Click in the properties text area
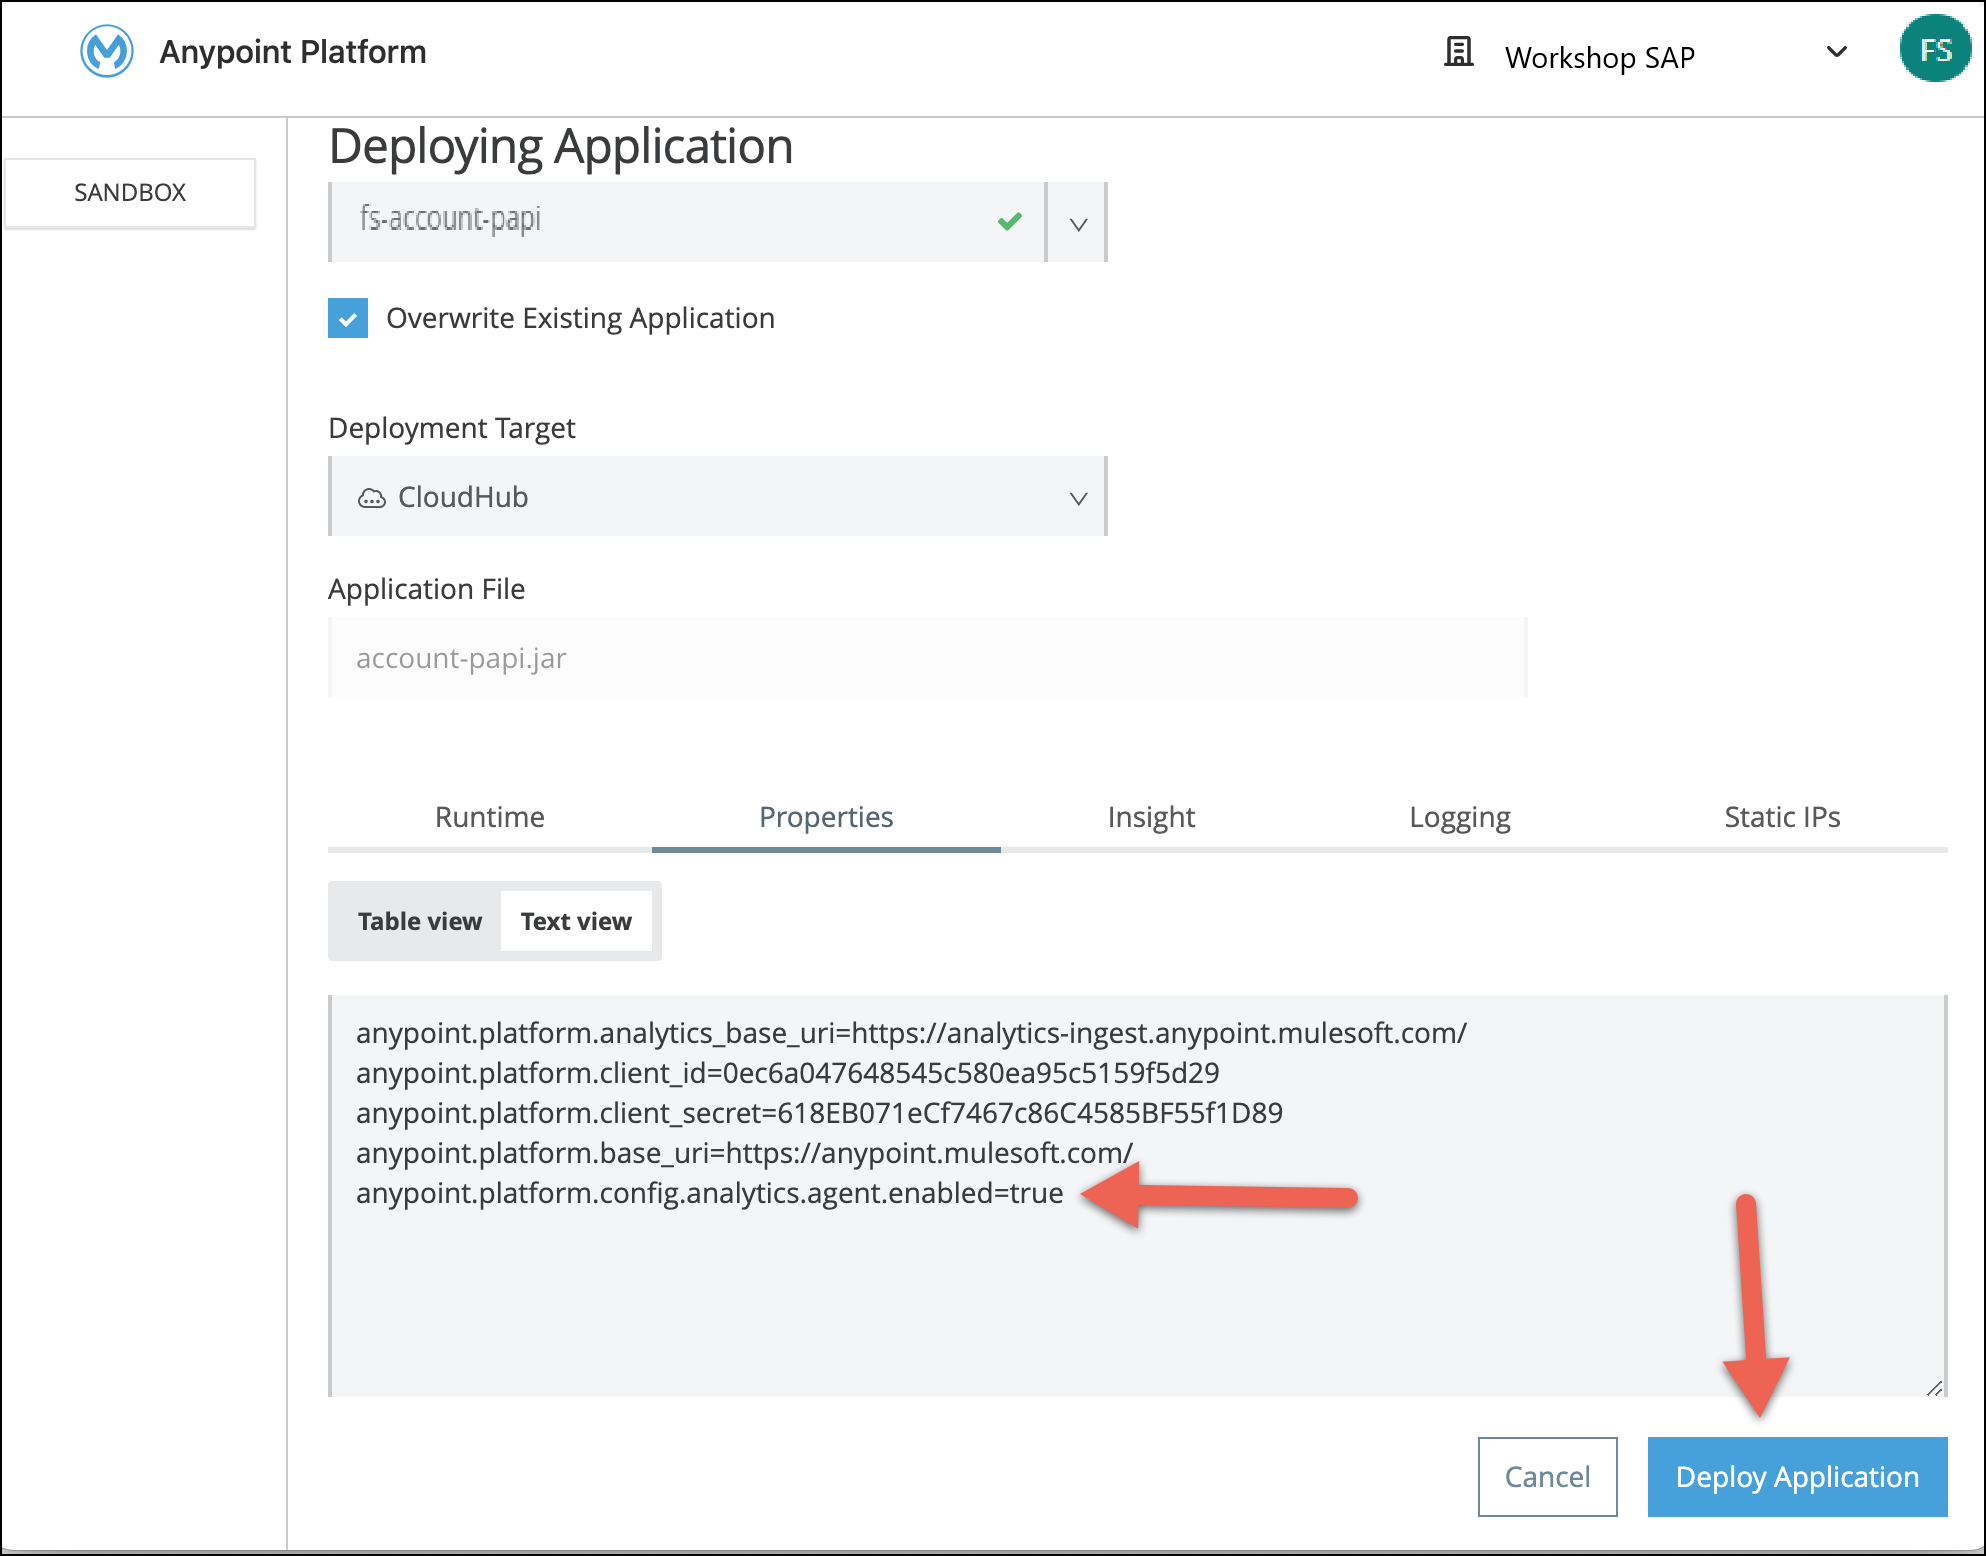The width and height of the screenshot is (1986, 1556). [1138, 1195]
